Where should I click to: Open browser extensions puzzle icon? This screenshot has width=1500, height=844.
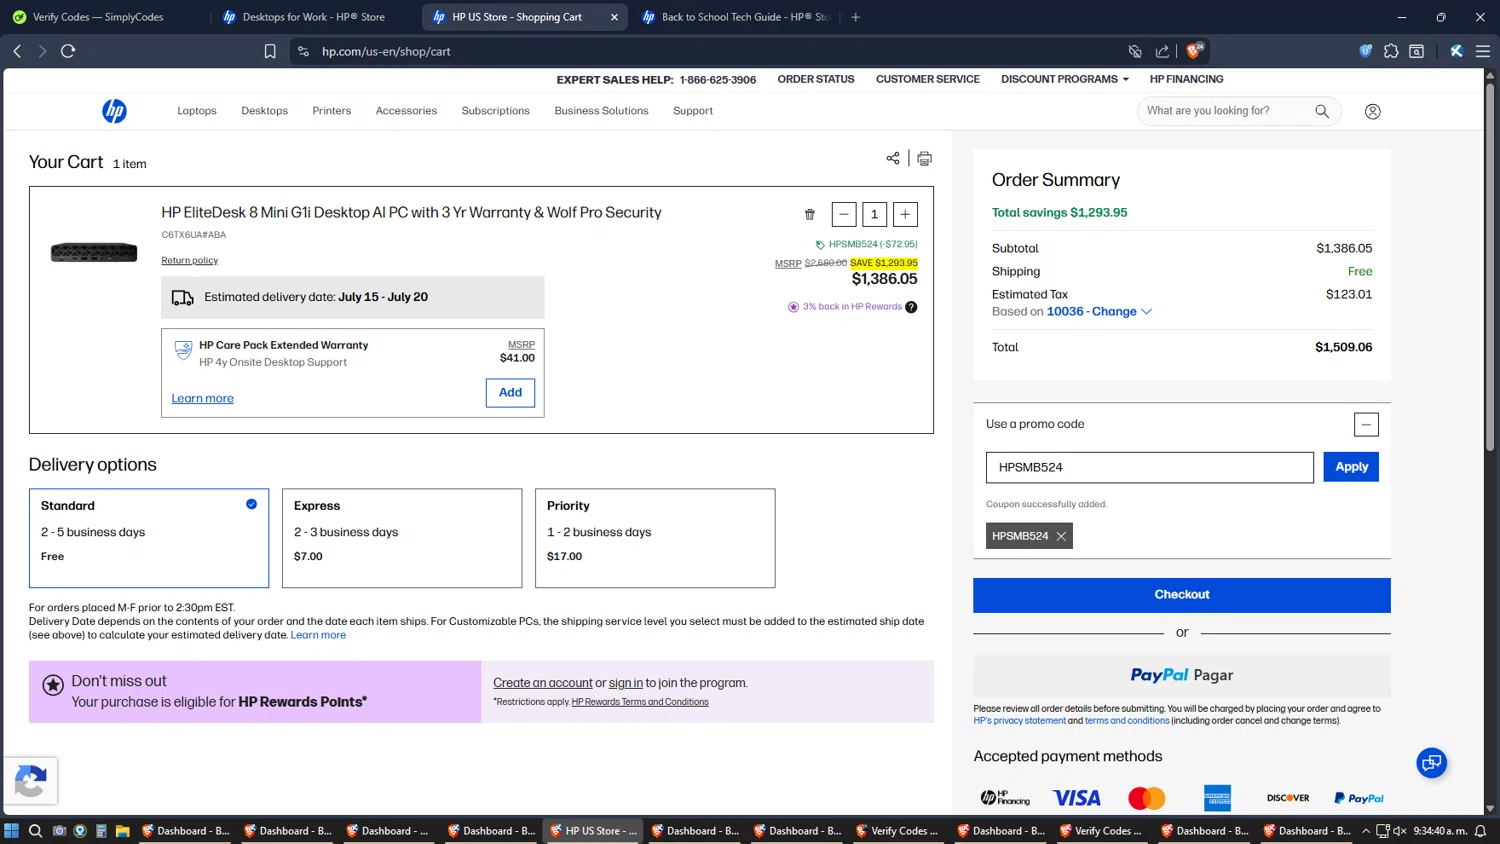click(x=1391, y=51)
